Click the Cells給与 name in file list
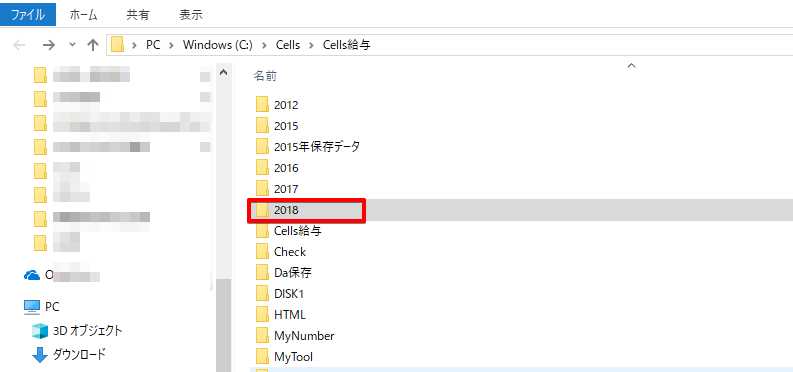The image size is (793, 372). pos(298,230)
